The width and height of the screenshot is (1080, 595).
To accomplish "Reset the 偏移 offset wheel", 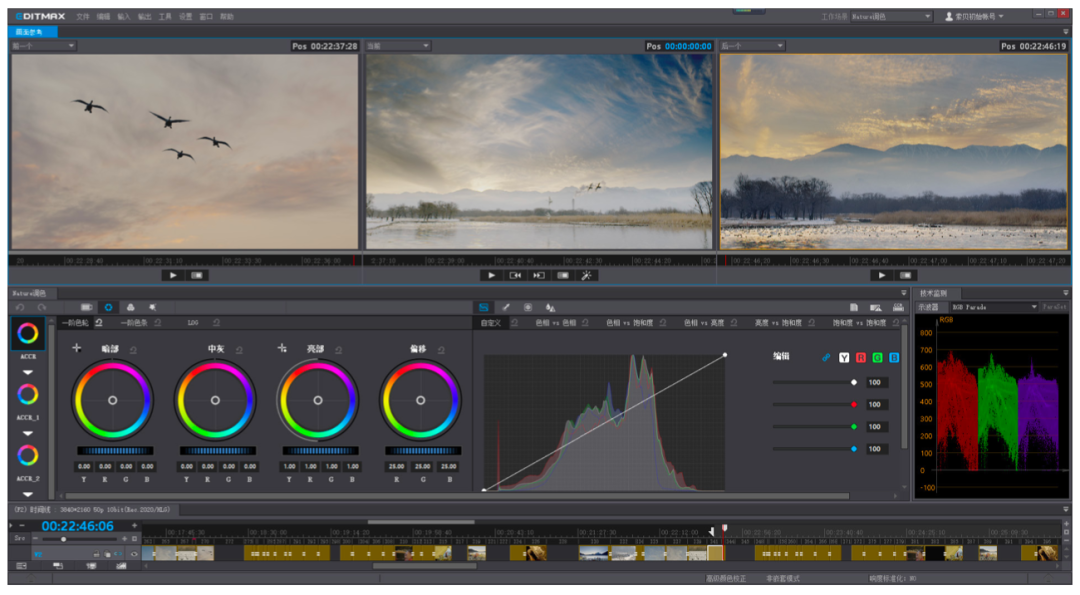I will (441, 350).
